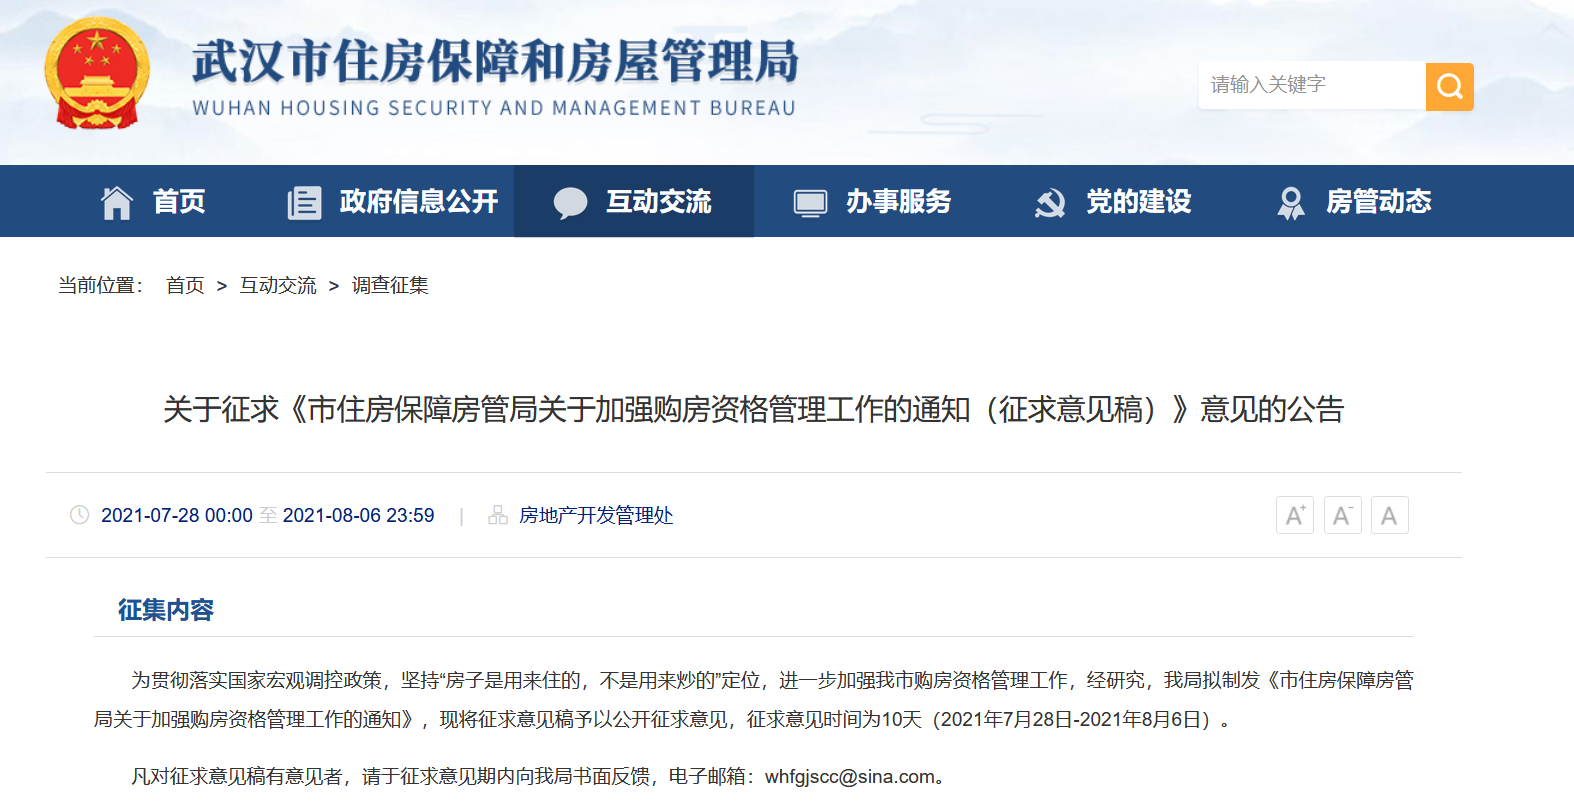Image resolution: width=1574 pixels, height=804 pixels.
Task: Click the home icon in navigation bar
Action: (x=117, y=202)
